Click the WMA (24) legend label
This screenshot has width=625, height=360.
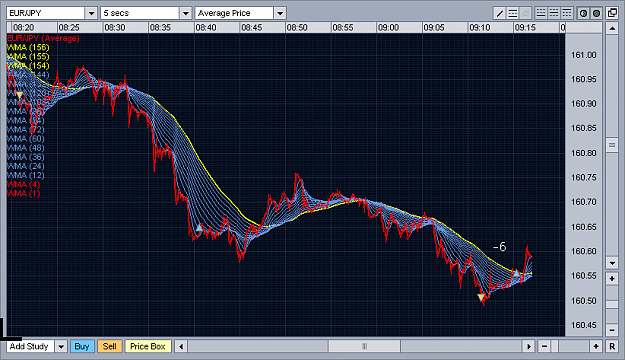click(26, 166)
